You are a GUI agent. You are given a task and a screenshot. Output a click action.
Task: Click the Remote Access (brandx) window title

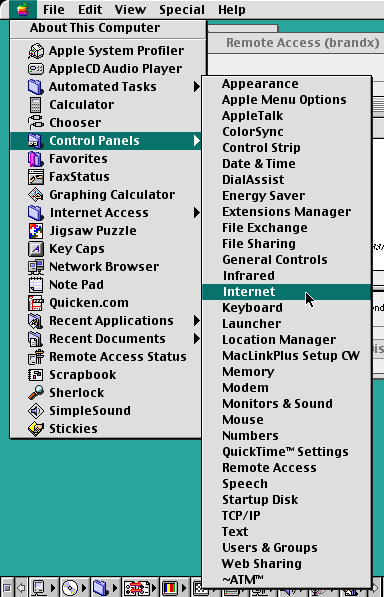303,43
